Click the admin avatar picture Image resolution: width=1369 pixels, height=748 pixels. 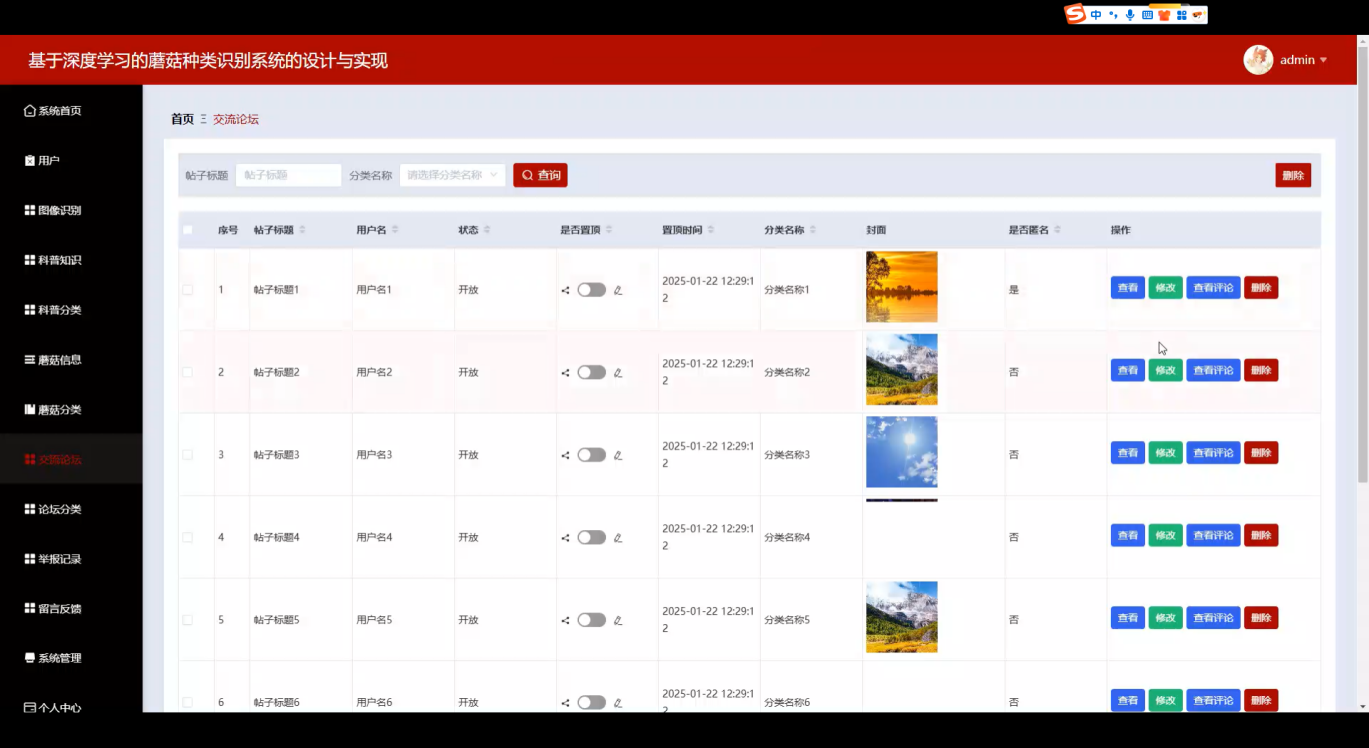pyautogui.click(x=1258, y=60)
